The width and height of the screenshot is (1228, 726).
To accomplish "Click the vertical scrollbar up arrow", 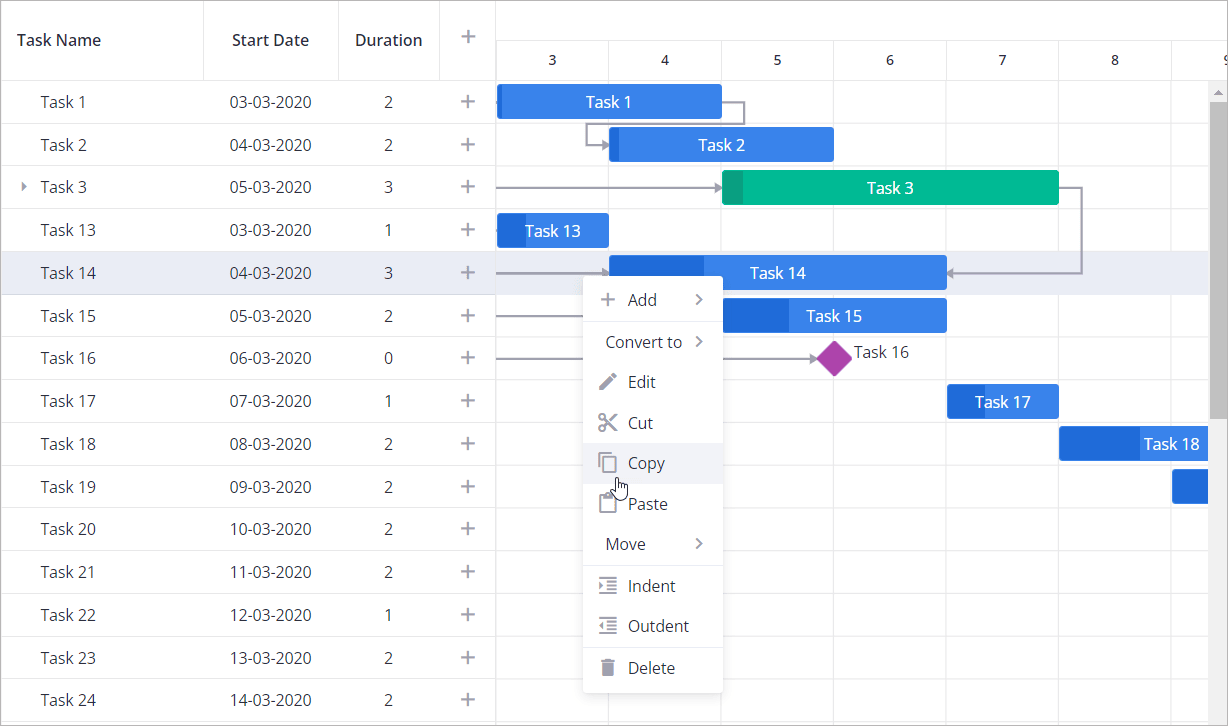I will click(1218, 93).
